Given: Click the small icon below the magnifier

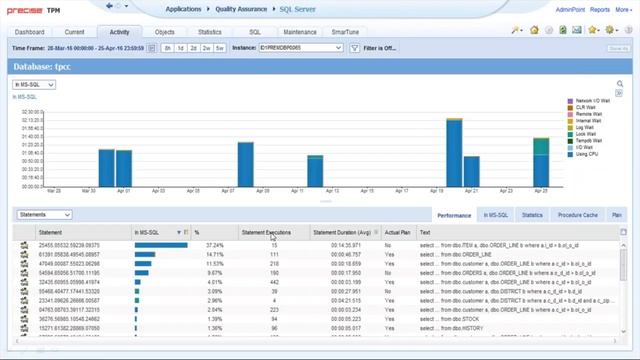Looking at the screenshot, I should pos(619,93).
